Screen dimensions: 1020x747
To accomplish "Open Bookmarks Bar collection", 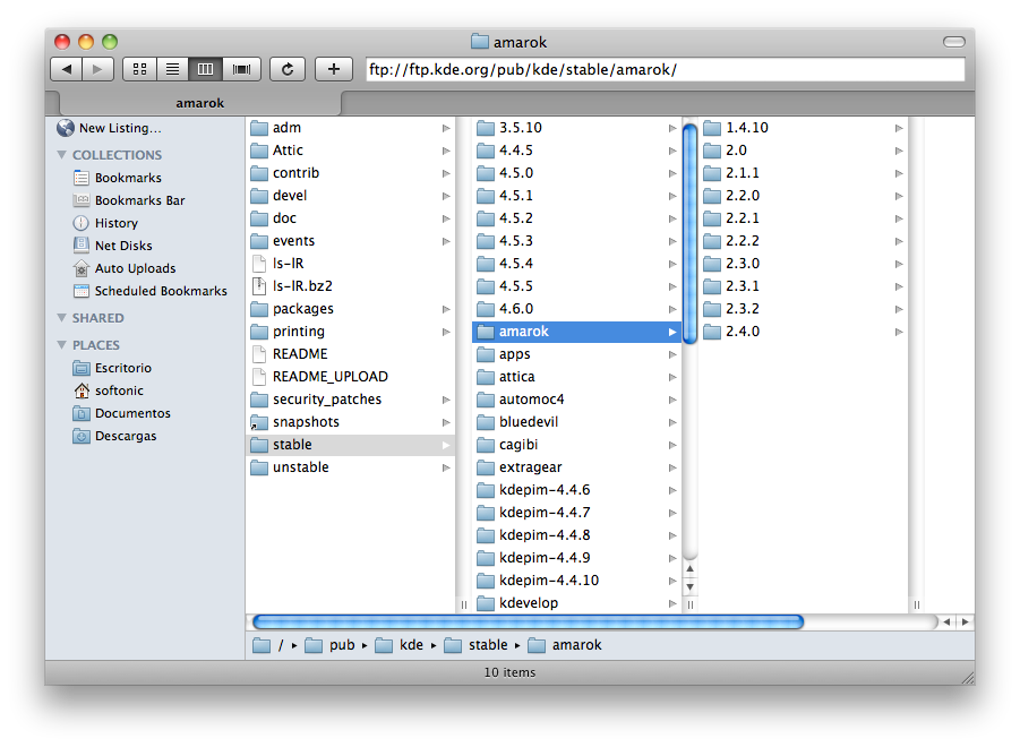I will tap(129, 200).
